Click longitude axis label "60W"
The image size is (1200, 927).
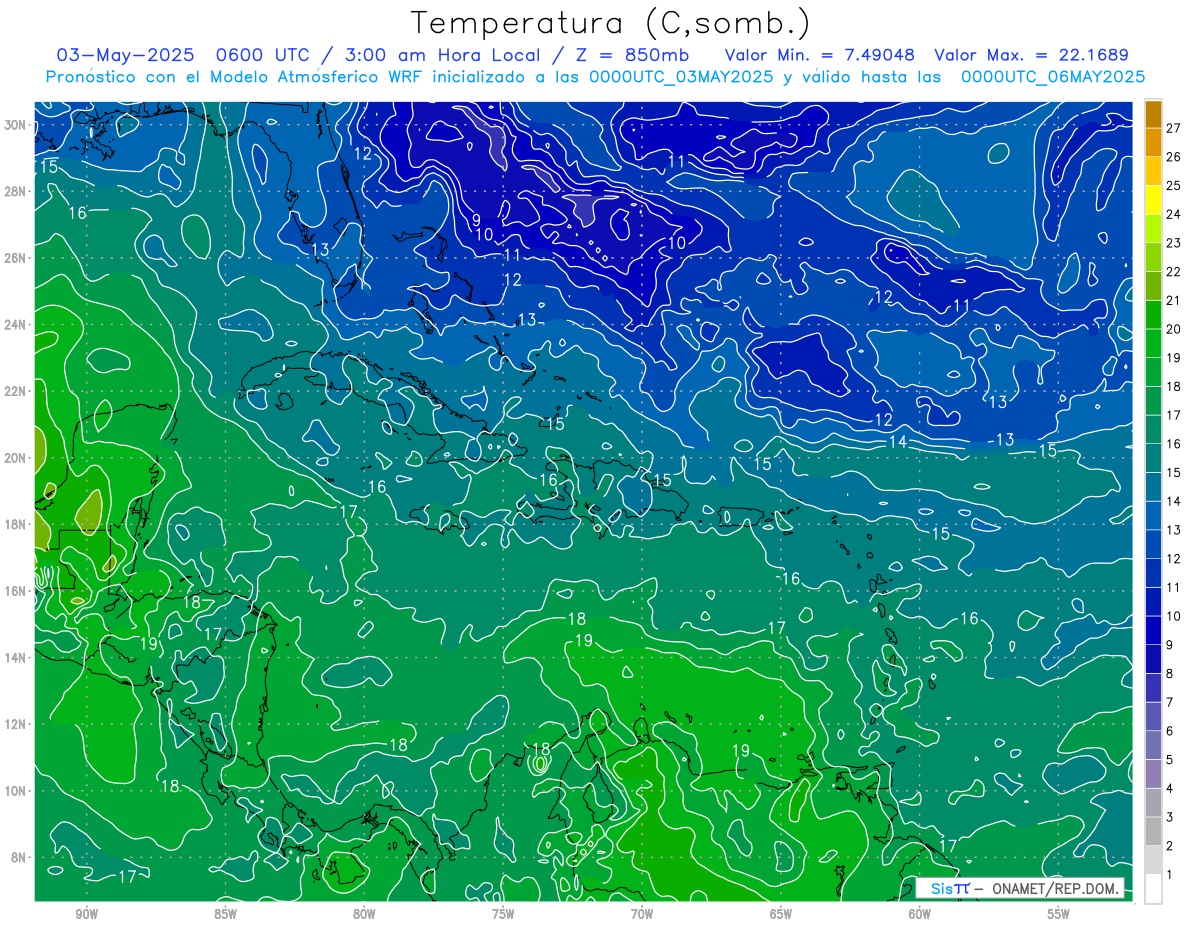(x=920, y=914)
